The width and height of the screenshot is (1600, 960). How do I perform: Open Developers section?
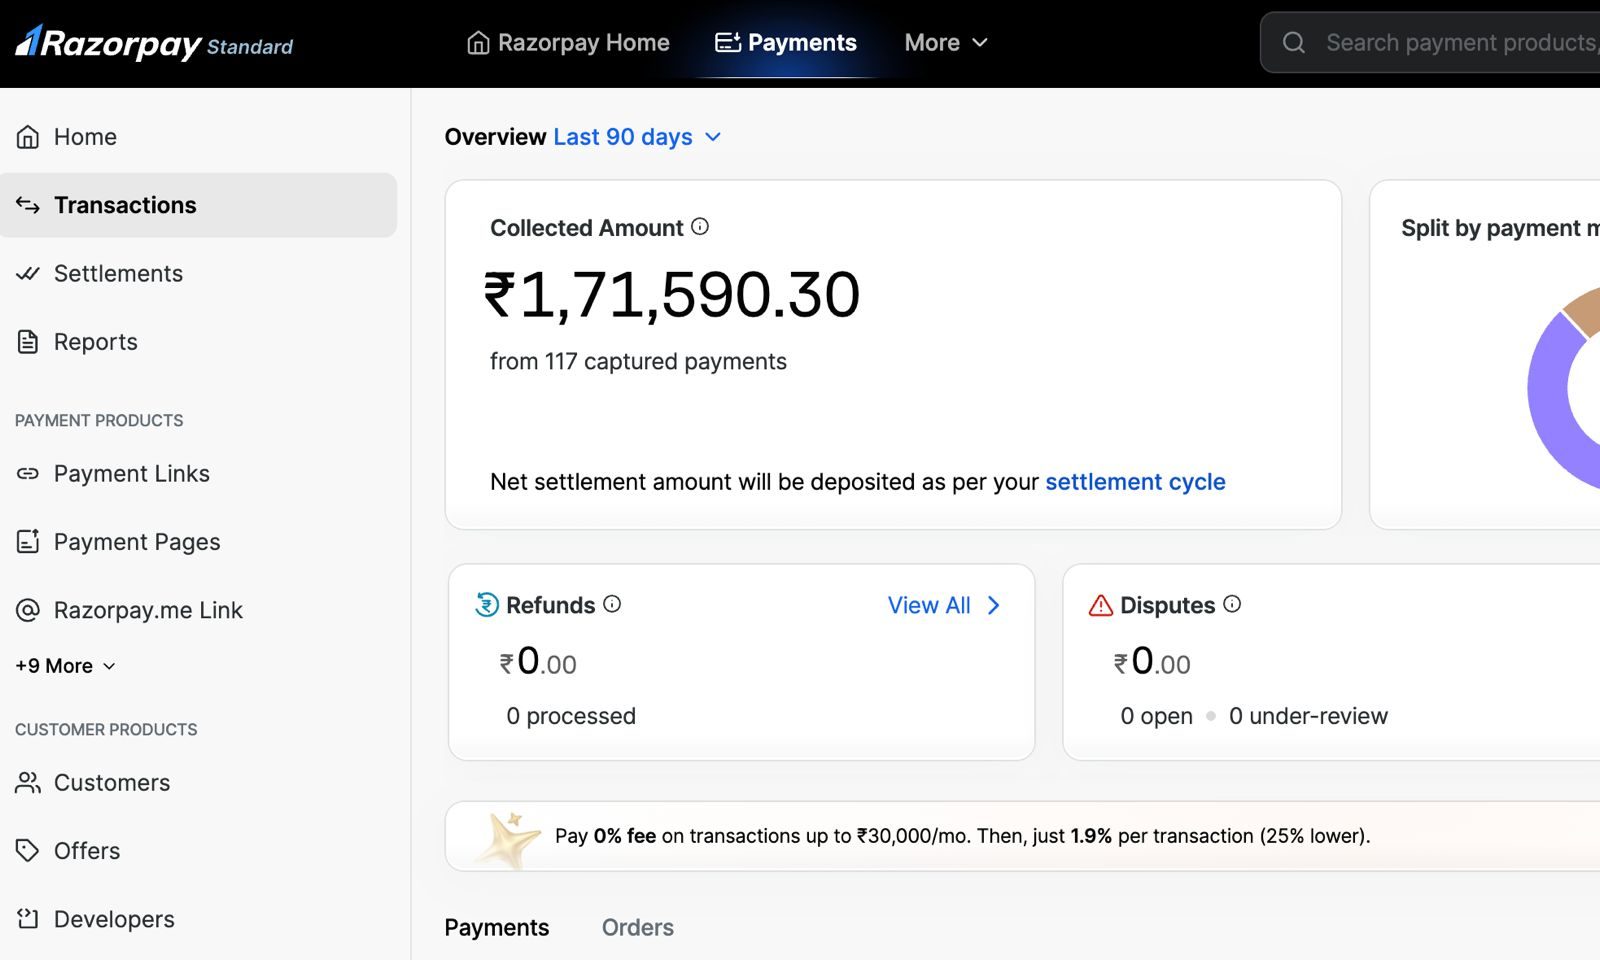point(199,918)
